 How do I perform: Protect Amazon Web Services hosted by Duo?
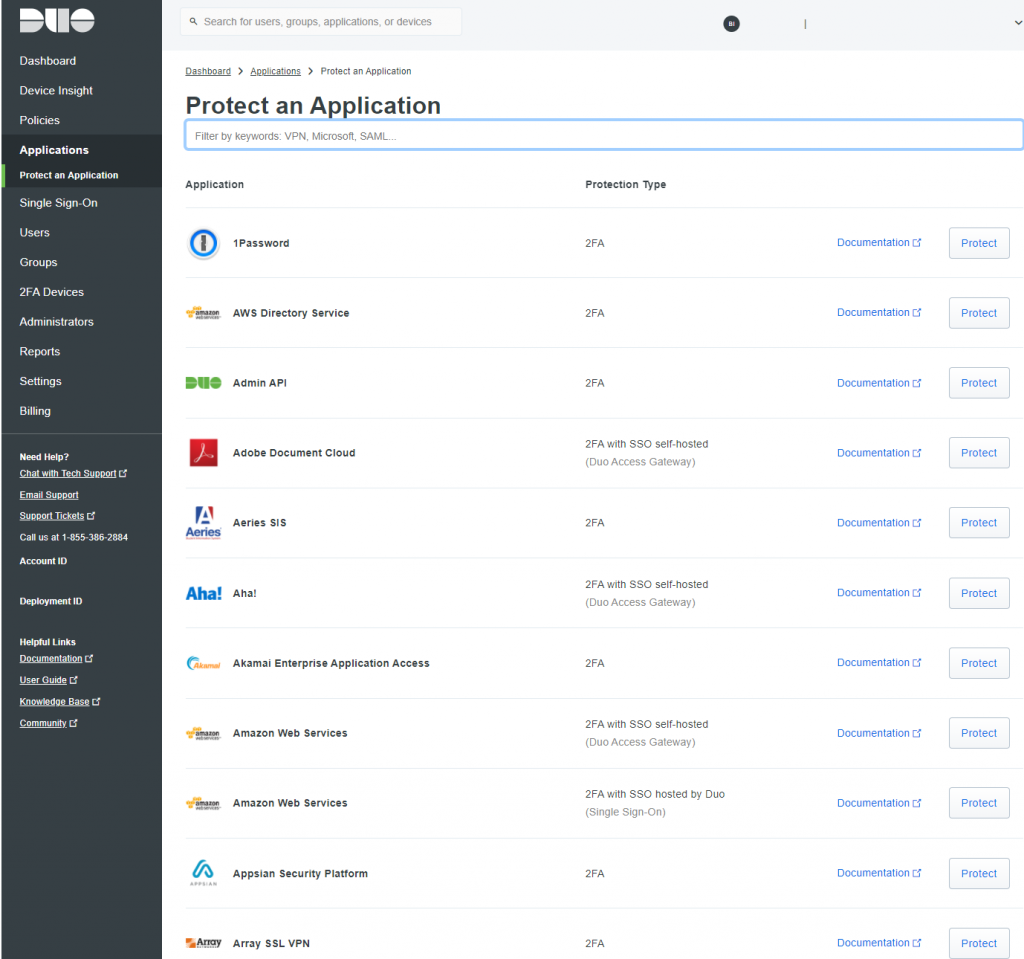(979, 803)
